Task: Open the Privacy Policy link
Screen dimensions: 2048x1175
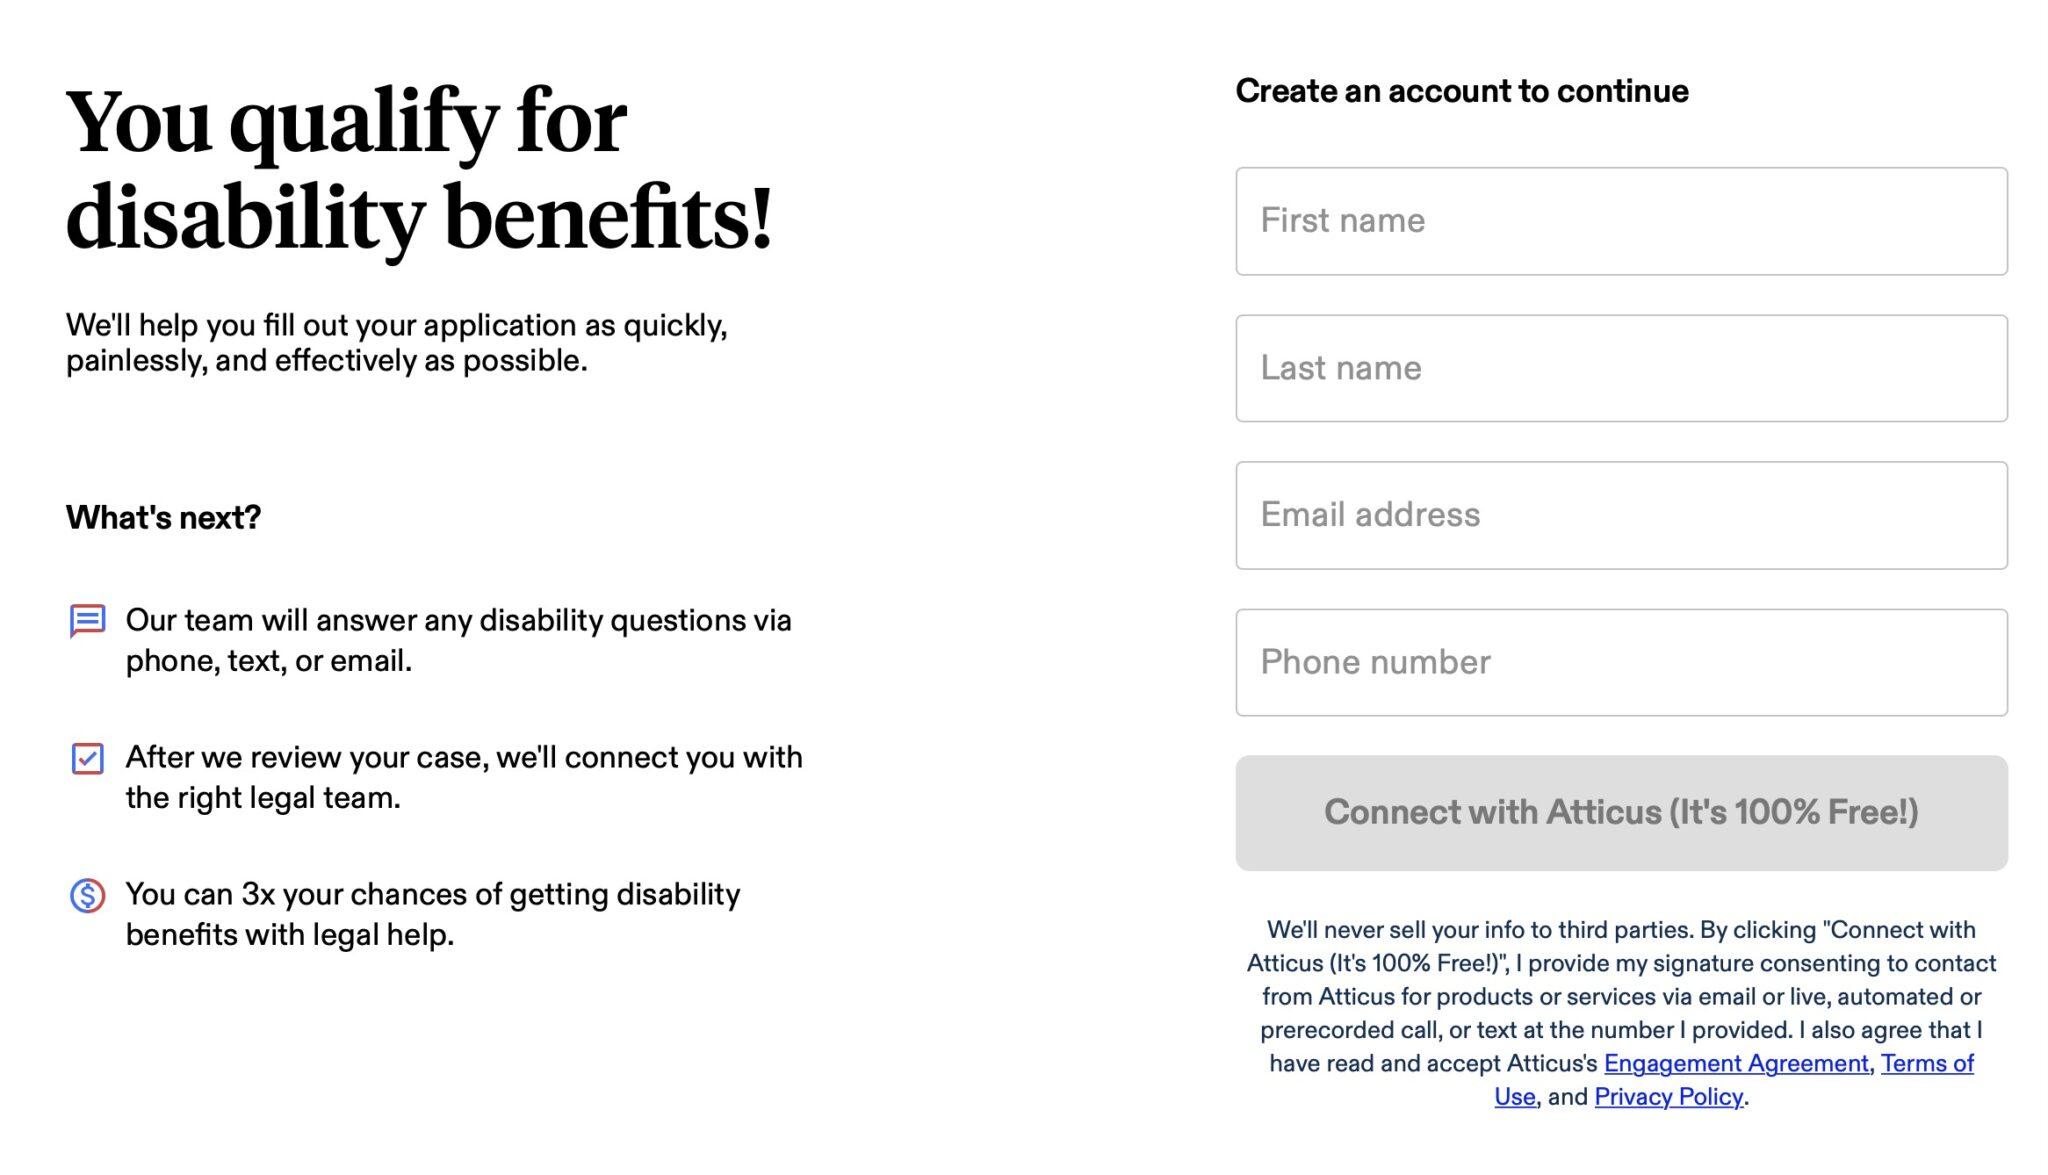Action: pyautogui.click(x=1668, y=1097)
